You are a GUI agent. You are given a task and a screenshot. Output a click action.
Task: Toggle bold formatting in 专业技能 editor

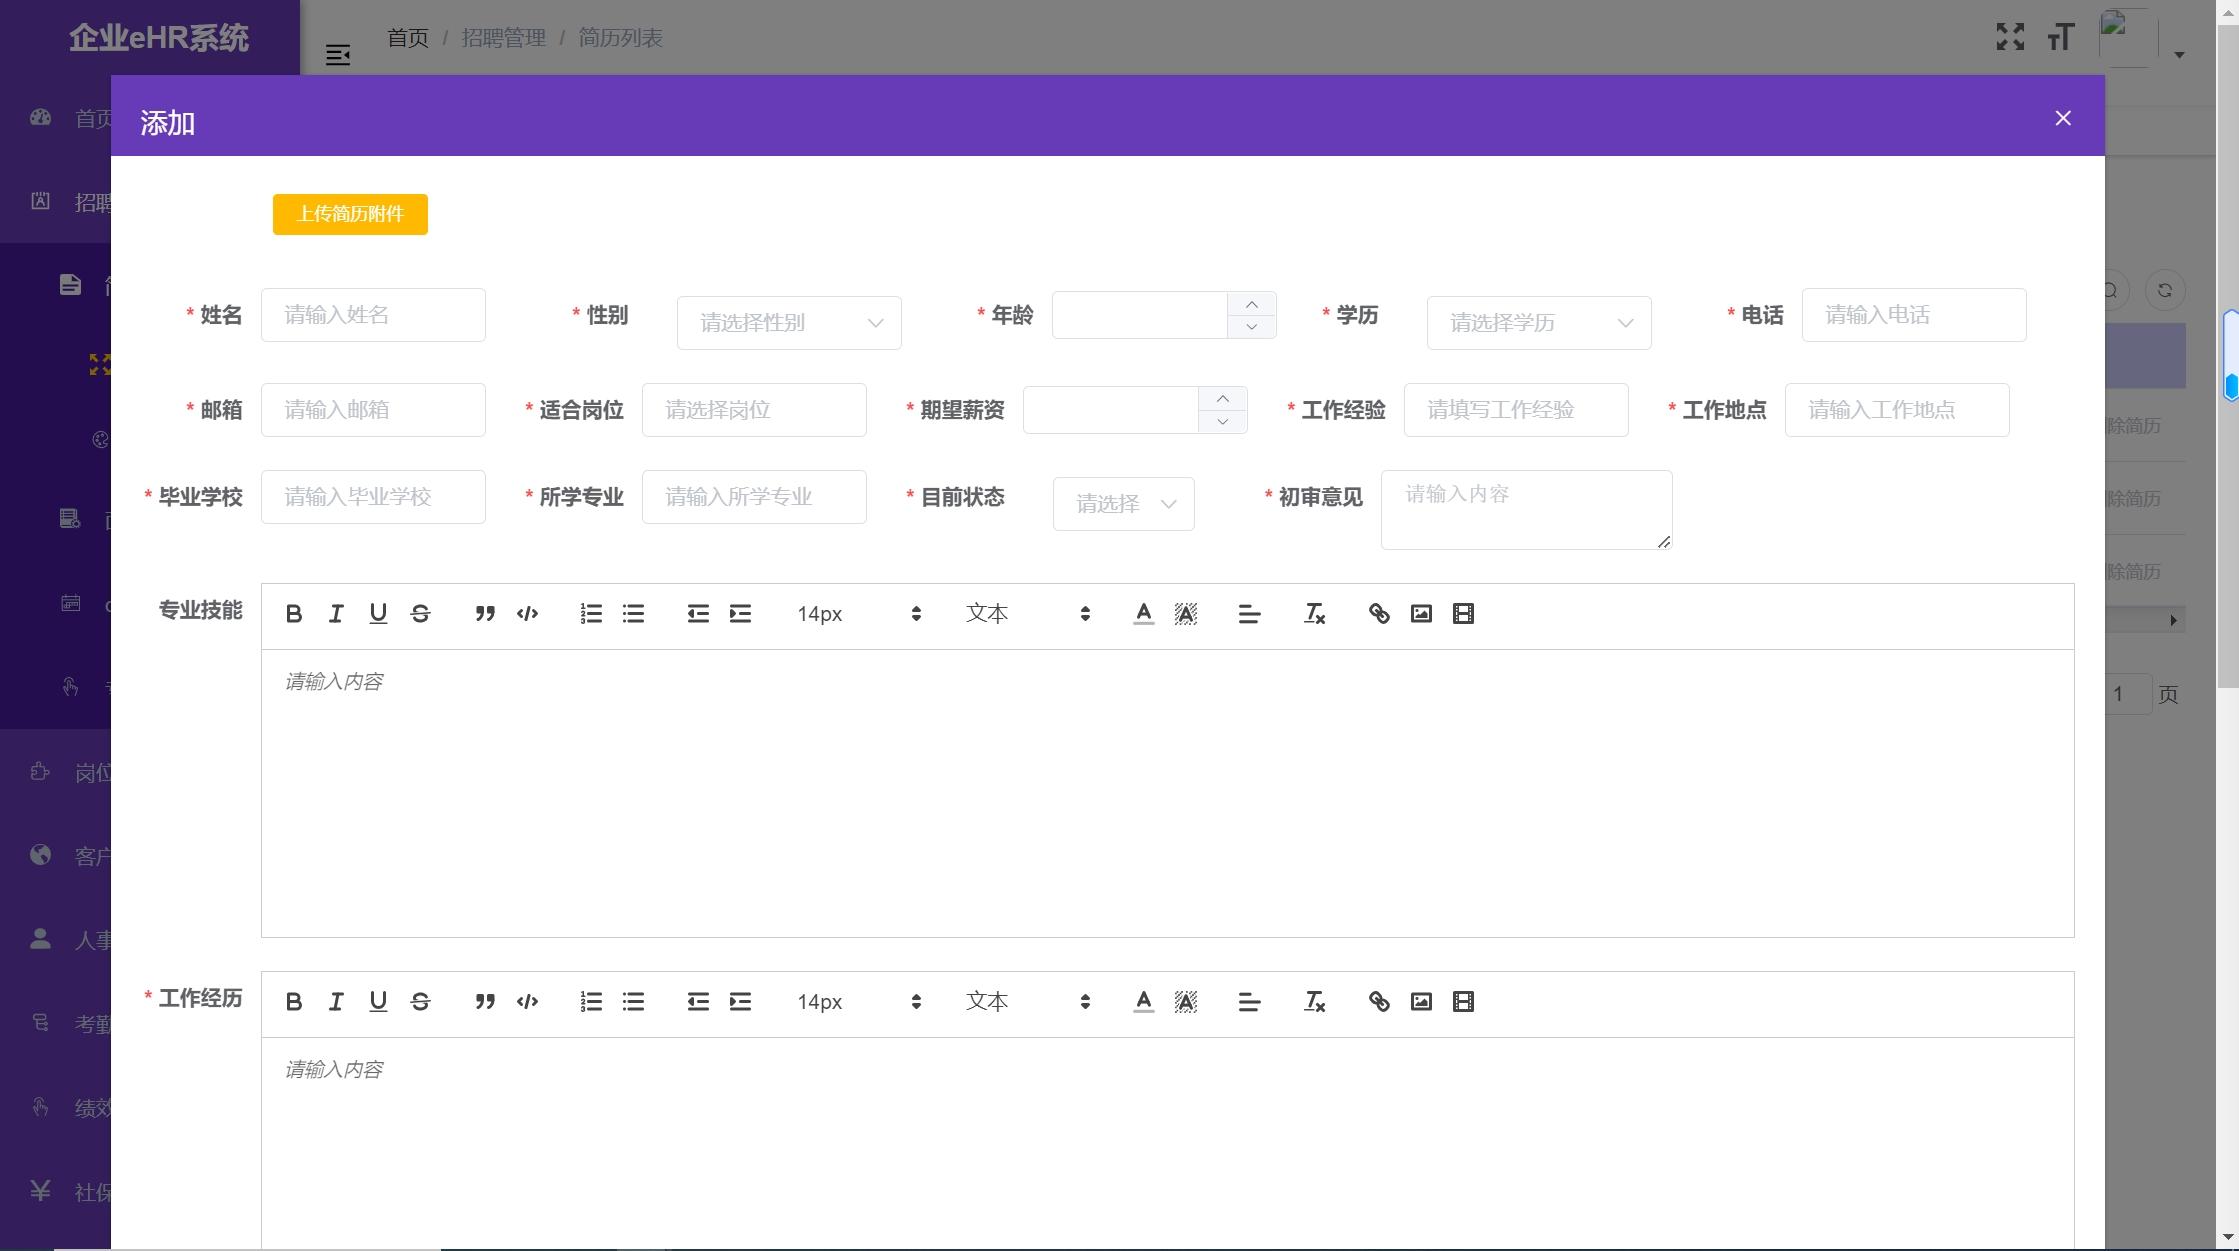tap(293, 613)
